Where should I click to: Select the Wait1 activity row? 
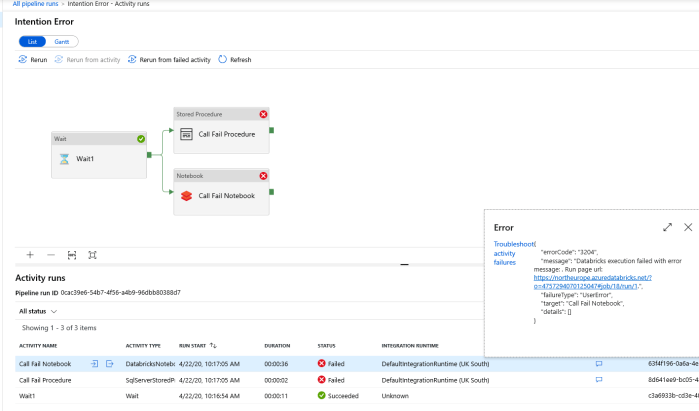pos(357,395)
